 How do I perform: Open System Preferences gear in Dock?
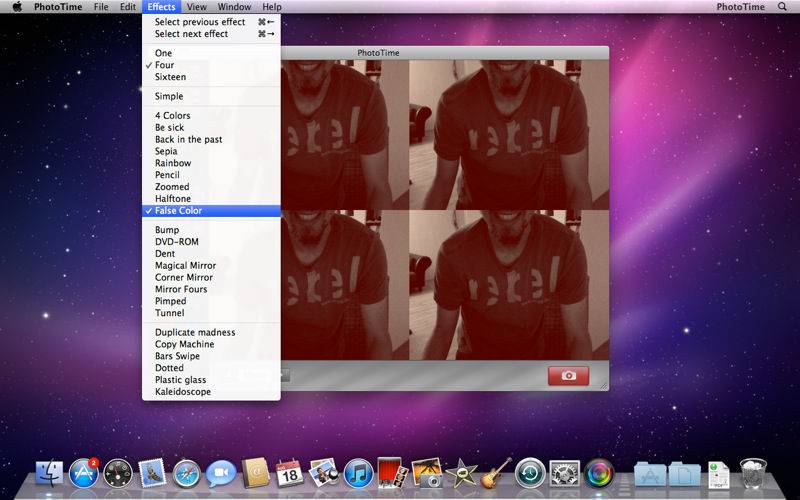coord(565,471)
